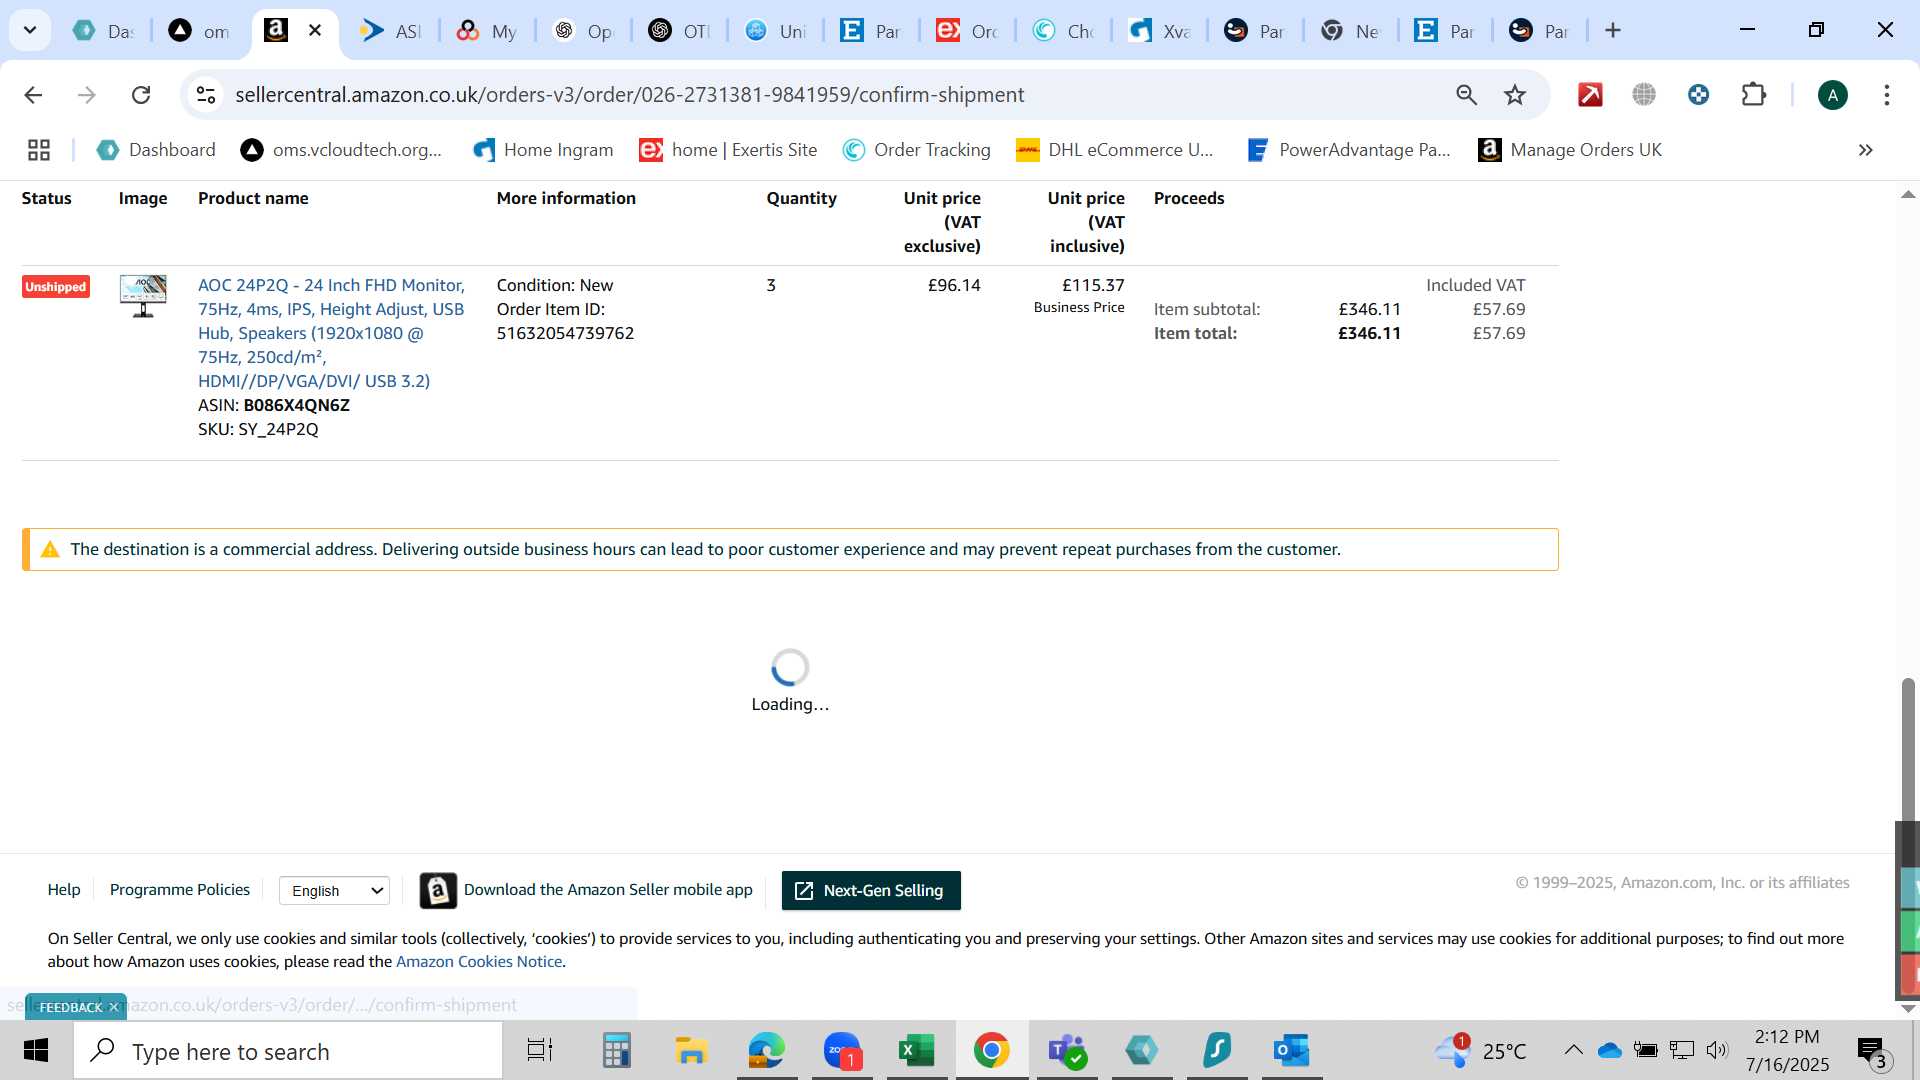The height and width of the screenshot is (1080, 1920).
Task: Open Excel from the taskbar
Action: [x=917, y=1051]
